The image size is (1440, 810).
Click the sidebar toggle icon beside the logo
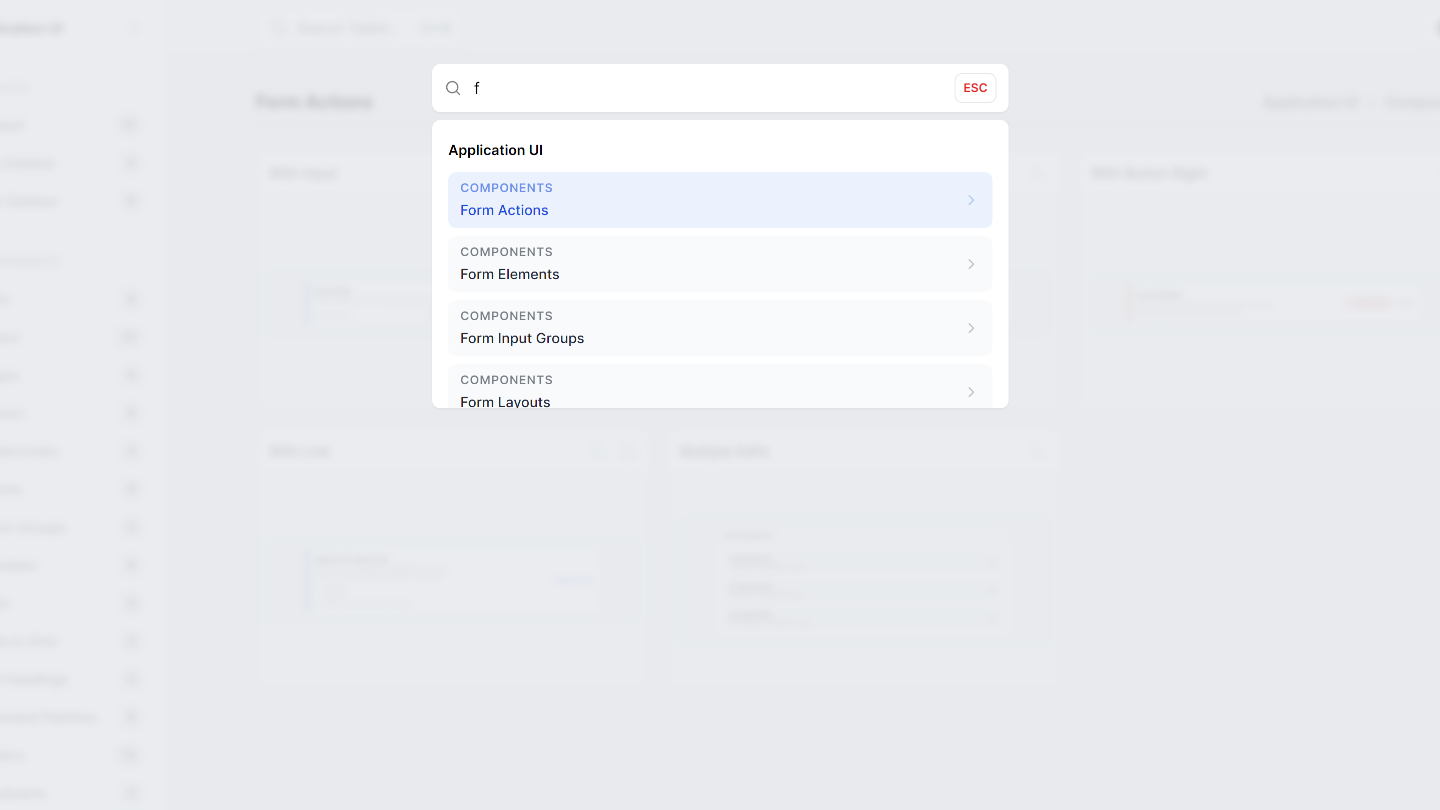[135, 28]
